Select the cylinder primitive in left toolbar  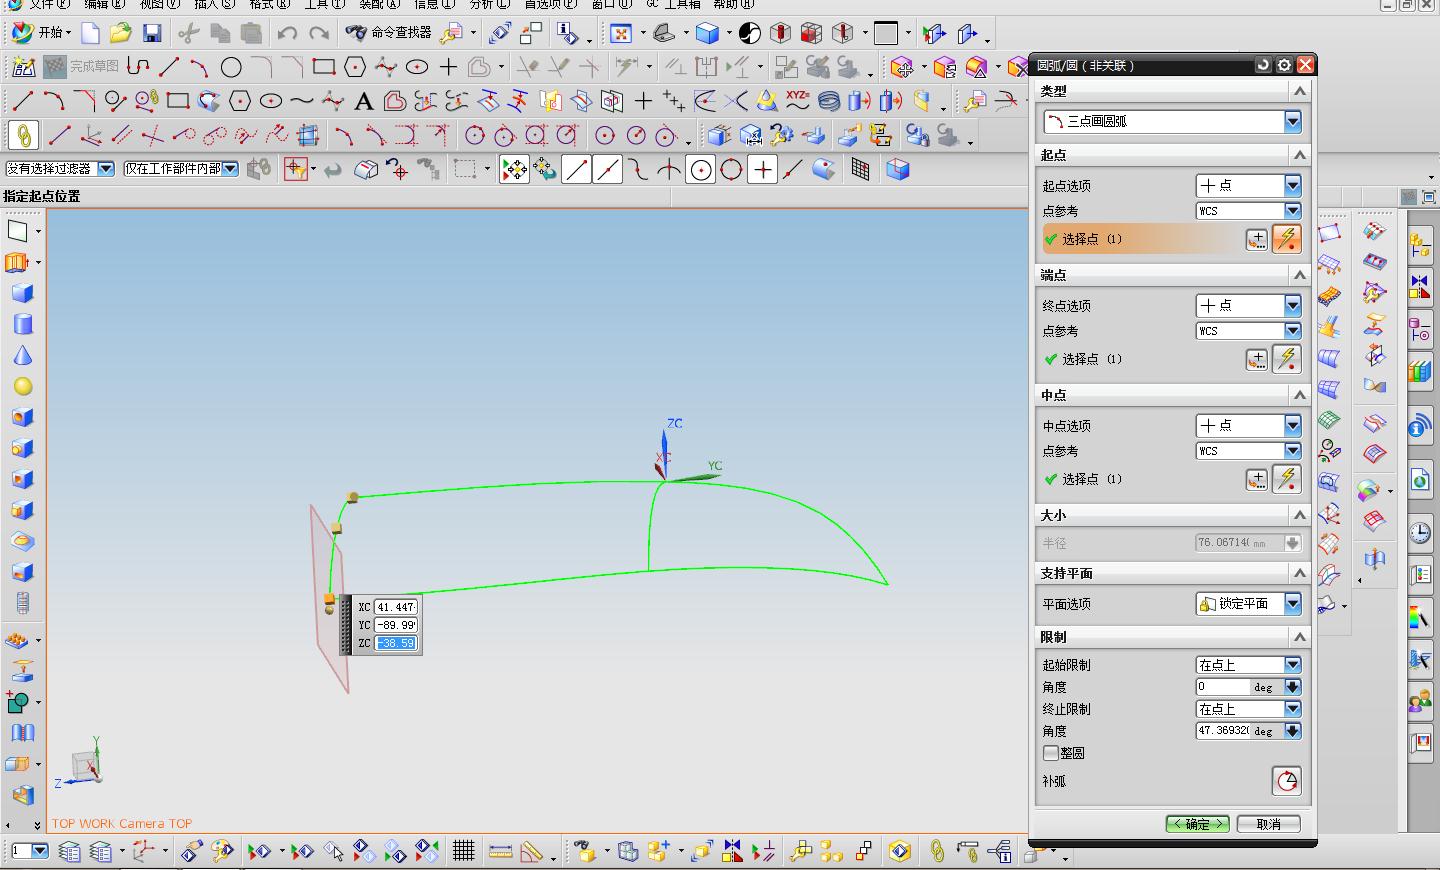point(23,324)
